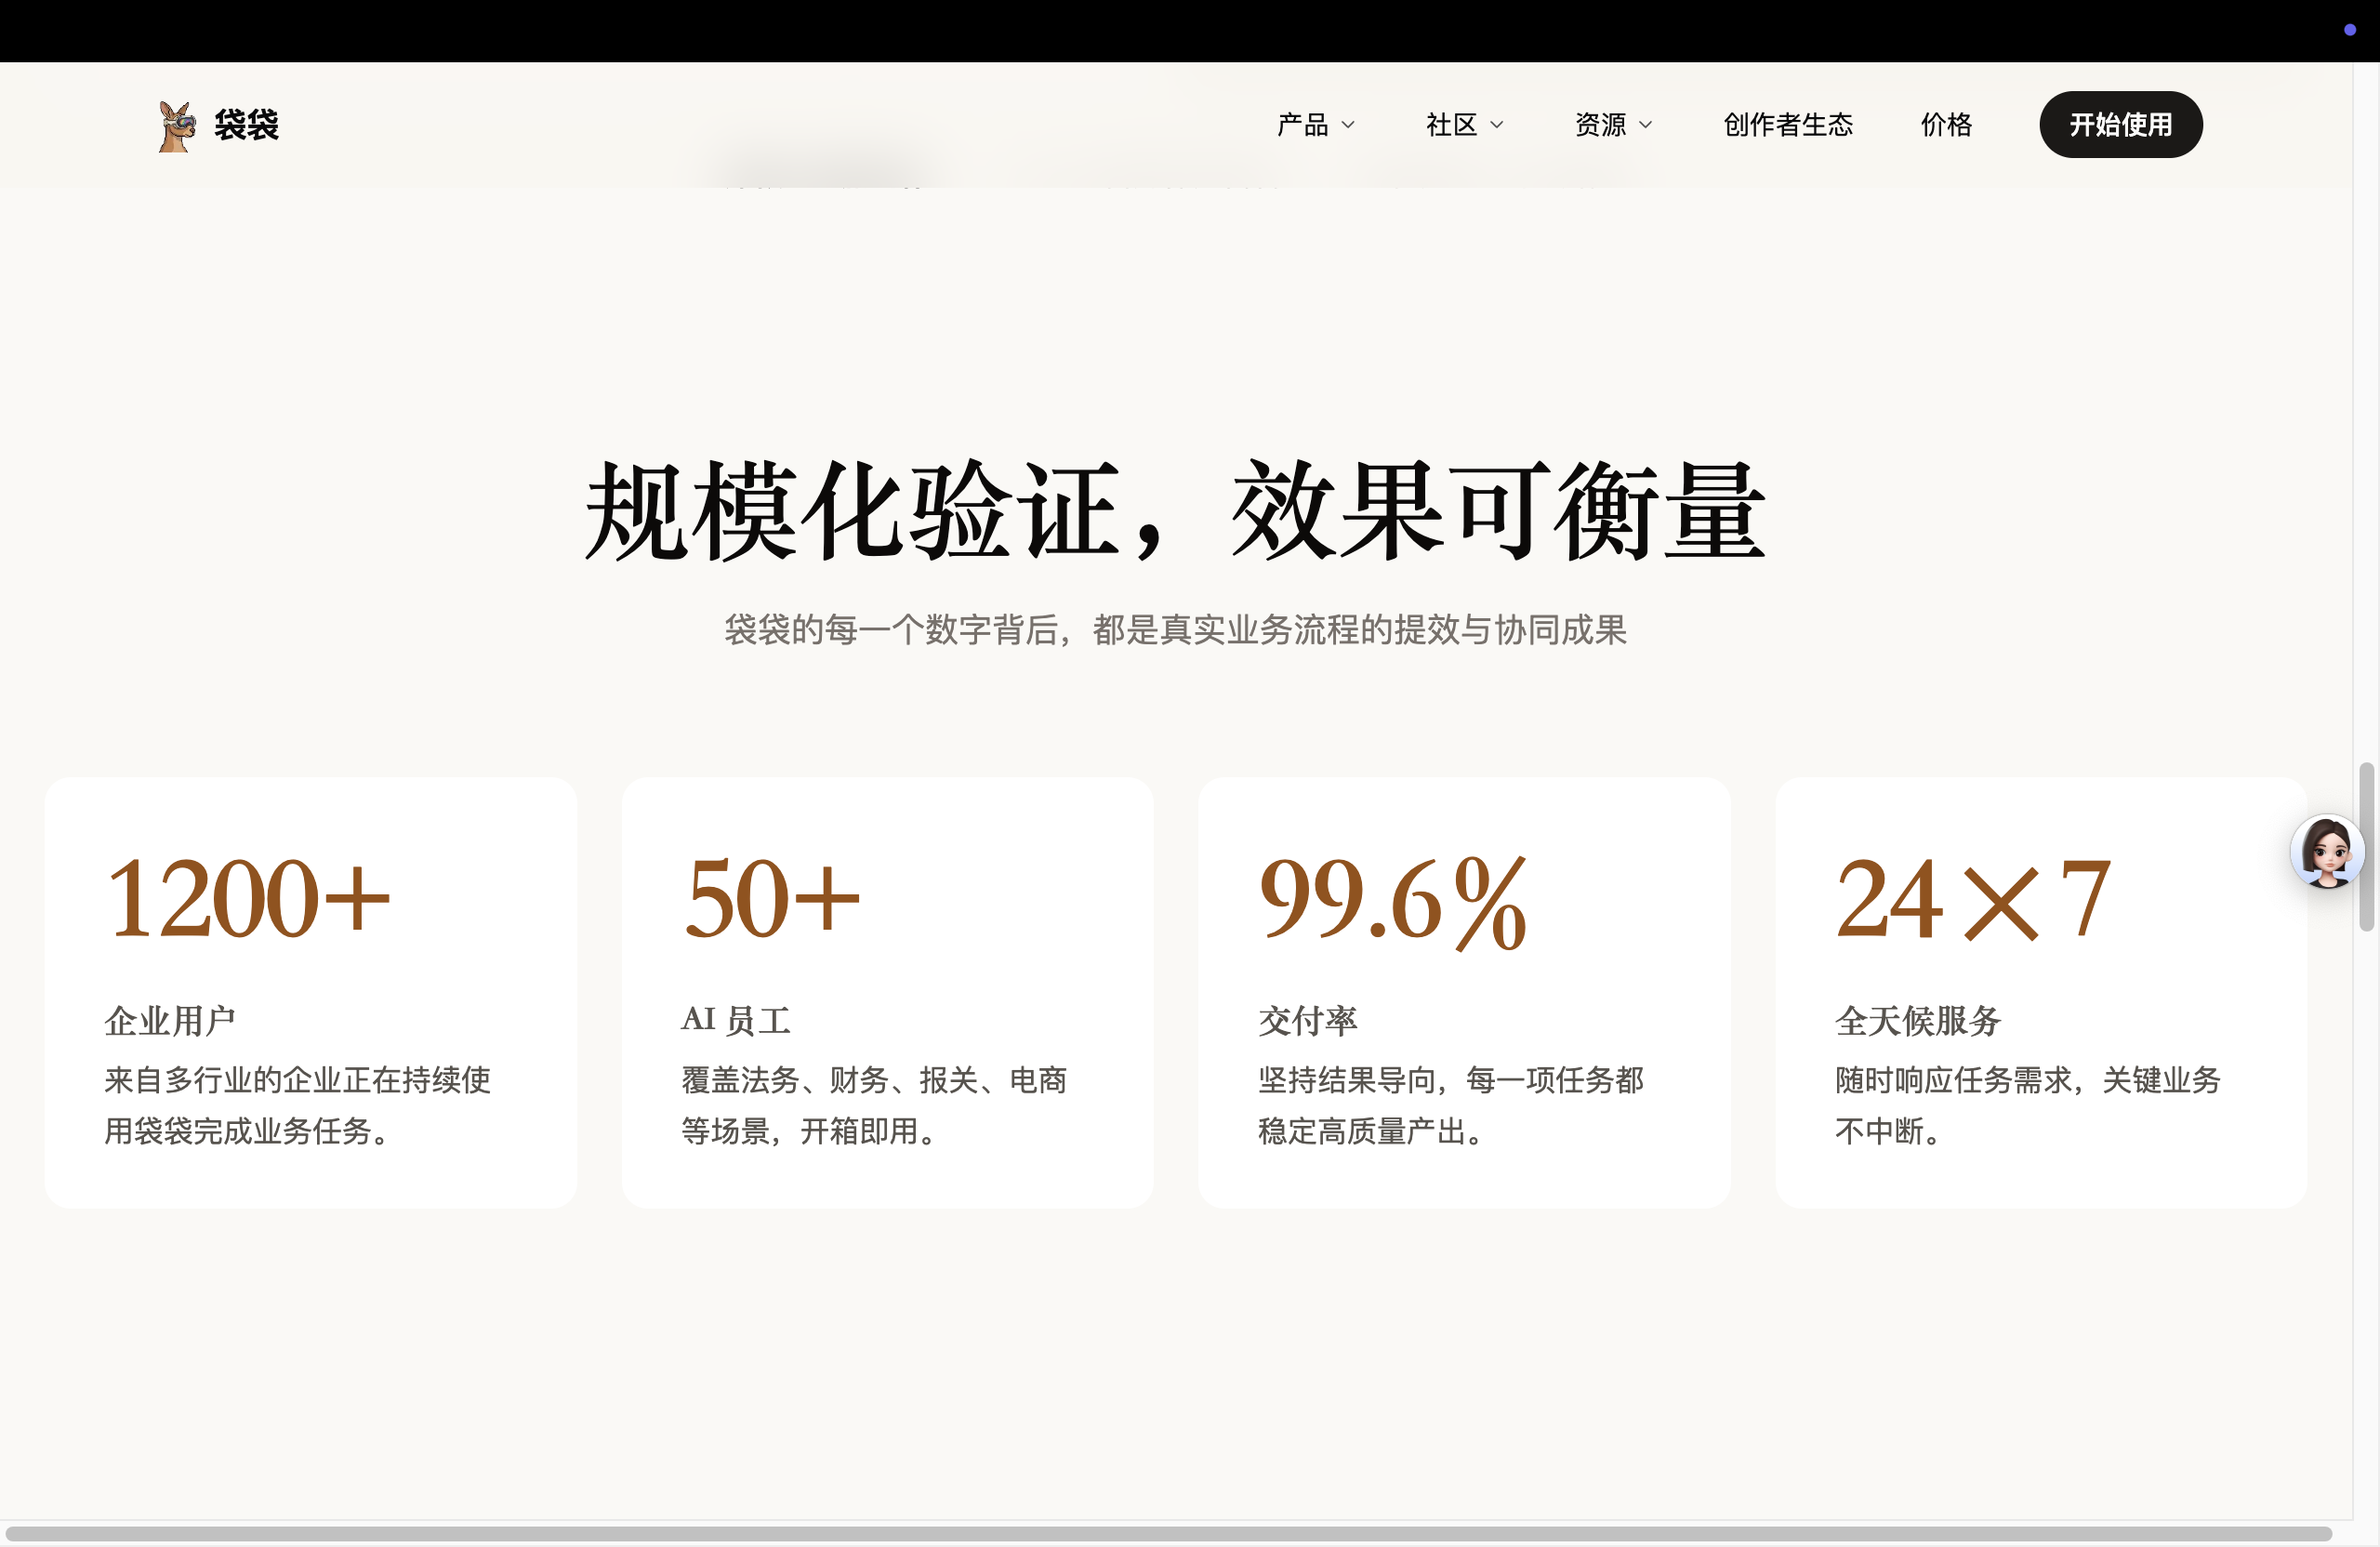Click the vertical page scrollbar thumb
The image size is (2380, 1547).
(2366, 847)
